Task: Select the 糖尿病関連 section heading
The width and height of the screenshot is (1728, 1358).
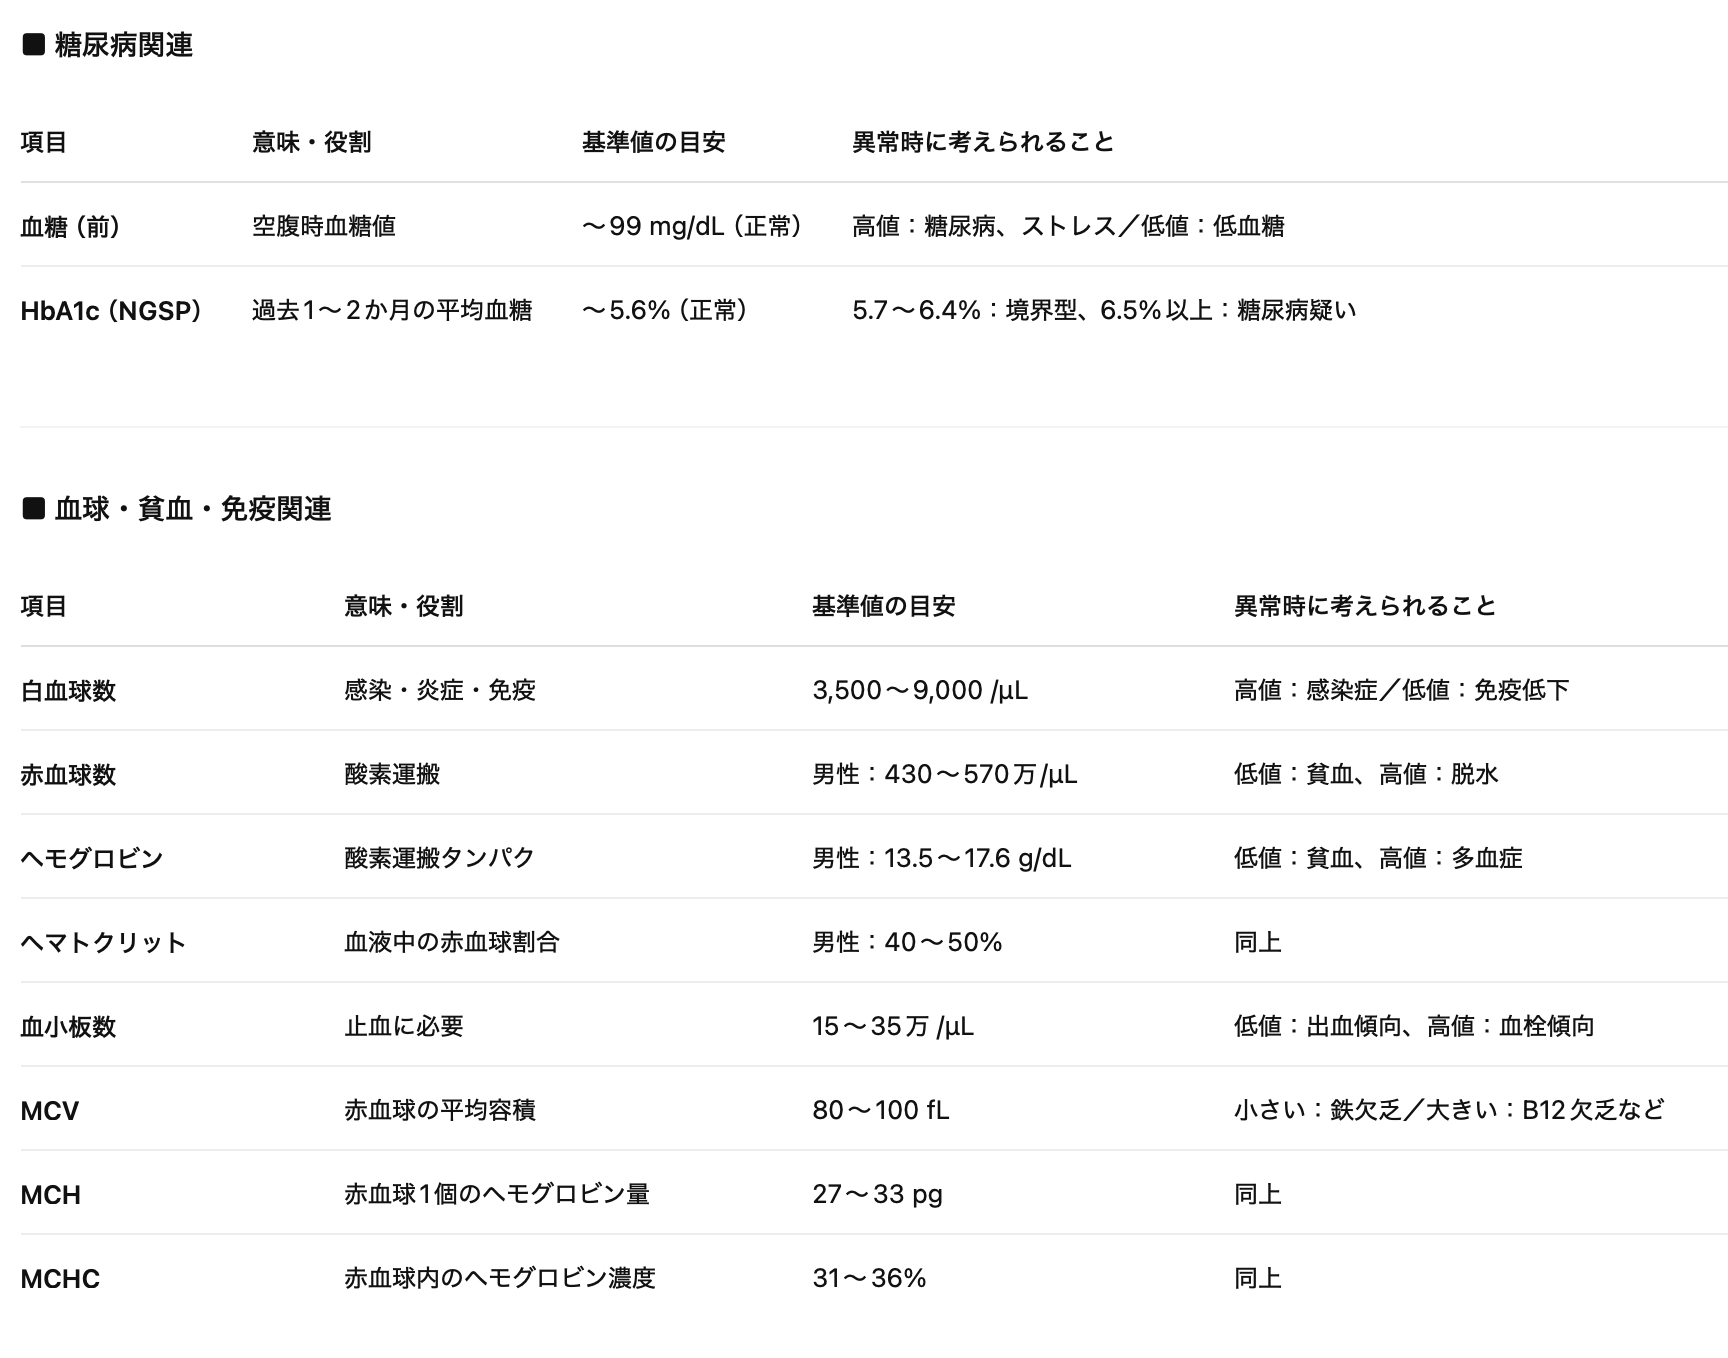Action: [125, 44]
